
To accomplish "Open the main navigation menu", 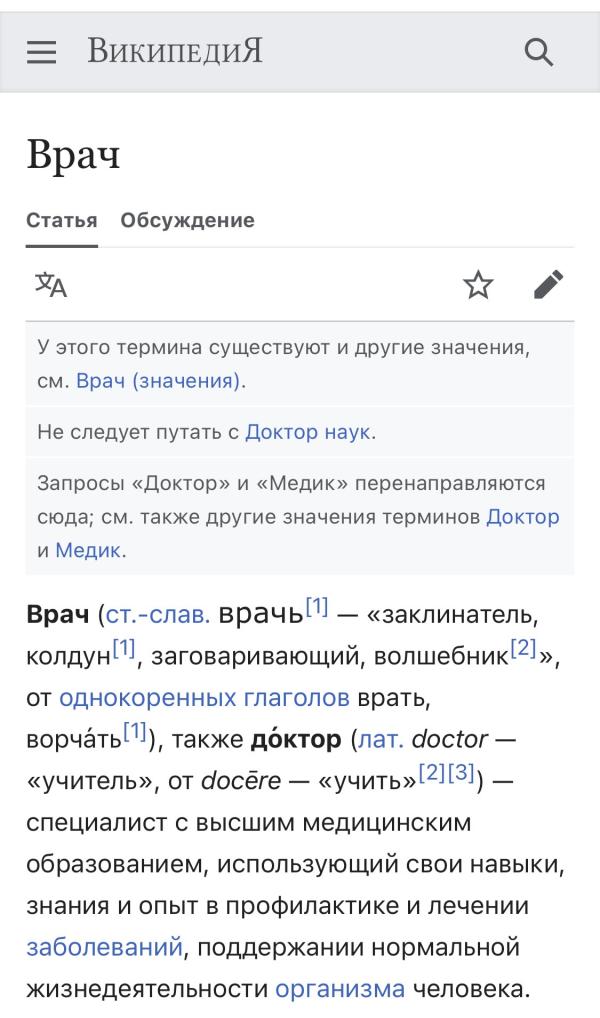I will [x=40, y=51].
